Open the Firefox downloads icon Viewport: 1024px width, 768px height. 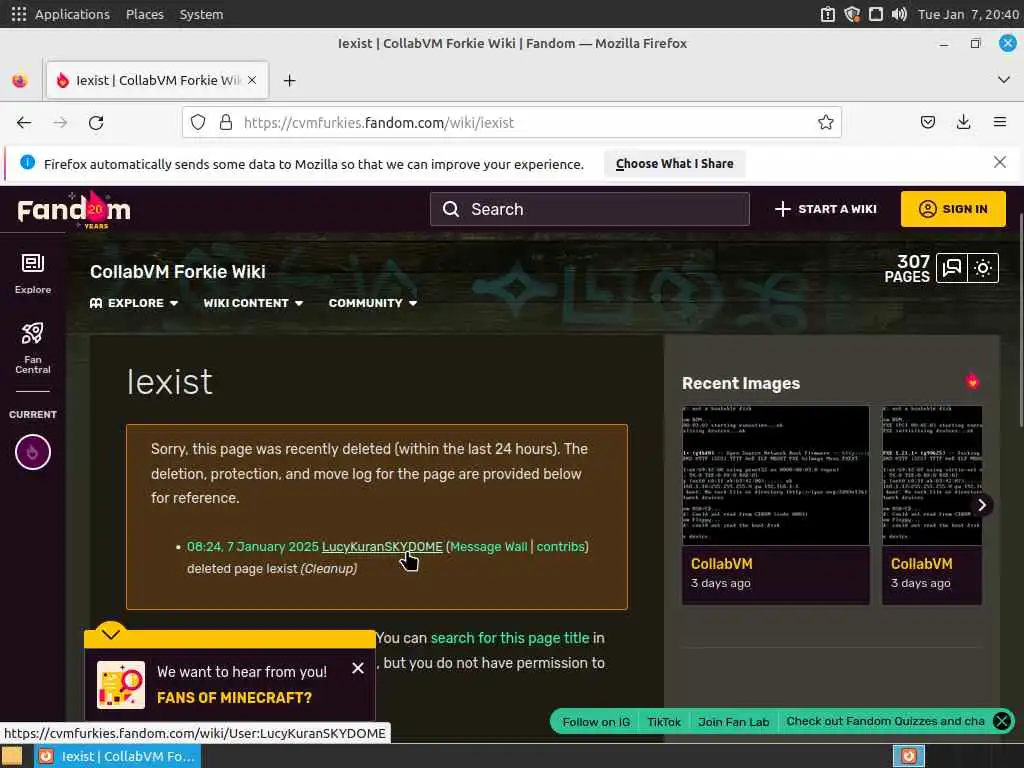pos(963,122)
